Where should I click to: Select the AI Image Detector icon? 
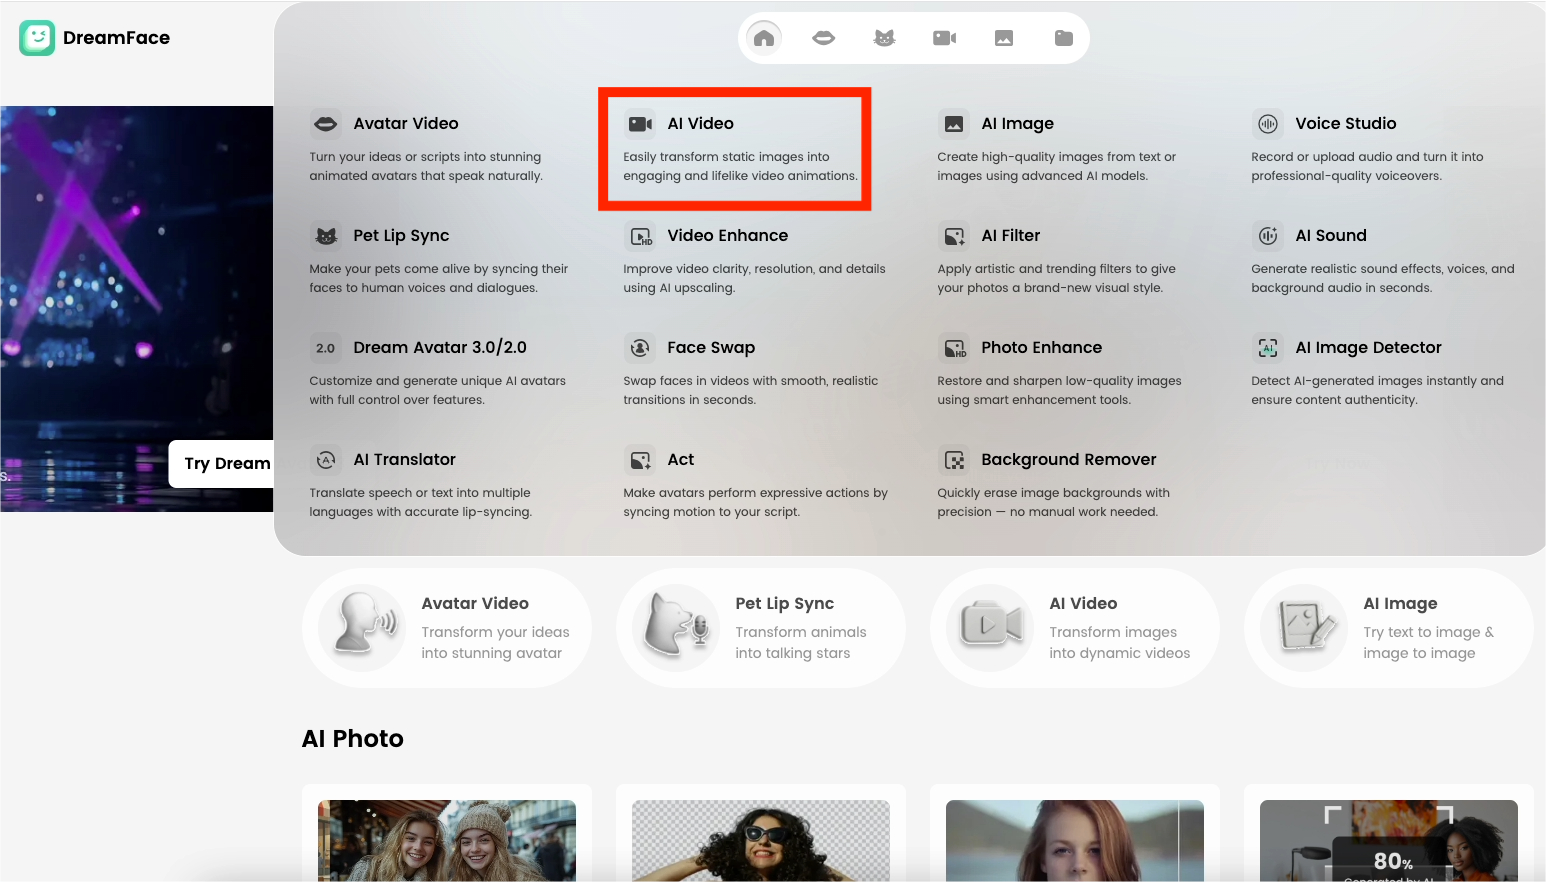(x=1268, y=348)
